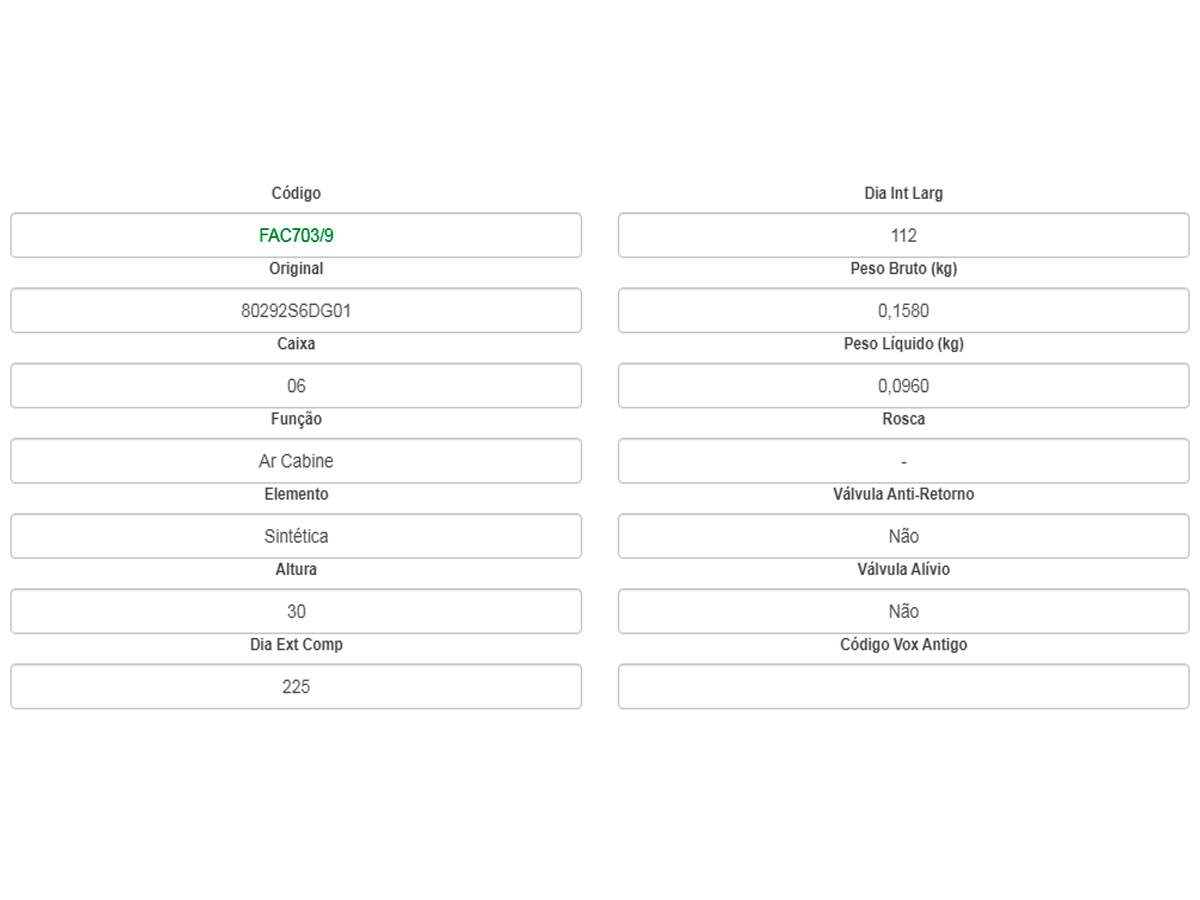Focus the Elemento field showing Sintética

click(x=296, y=536)
